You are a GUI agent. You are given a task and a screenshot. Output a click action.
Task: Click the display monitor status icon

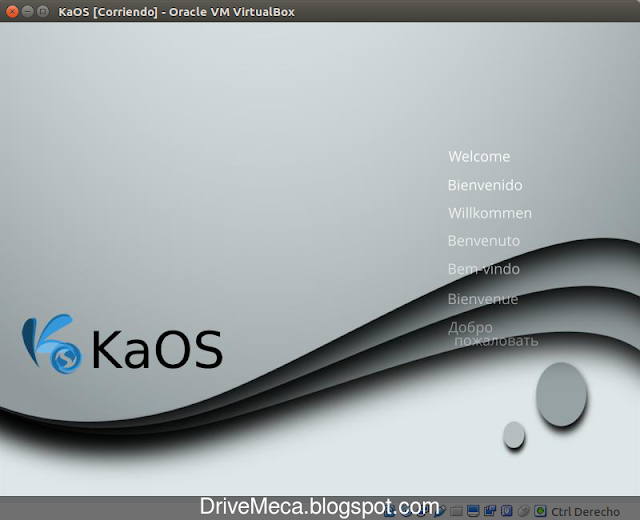tap(473, 510)
